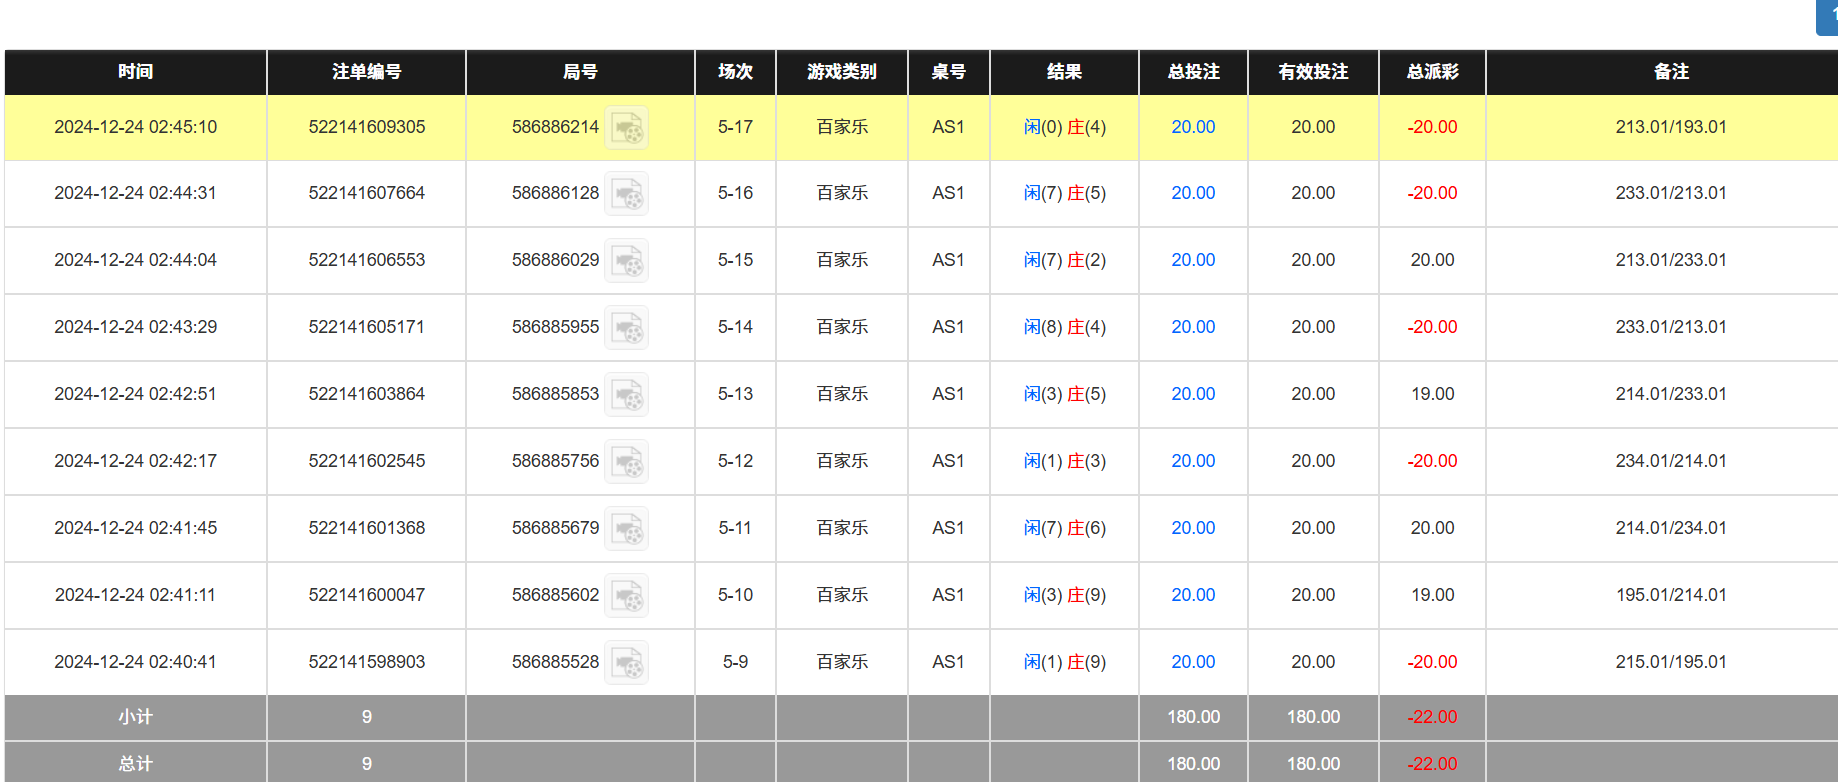Viewport: 1838px width, 782px height.
Task: Click video replay icon for round 586886214
Action: coord(627,128)
